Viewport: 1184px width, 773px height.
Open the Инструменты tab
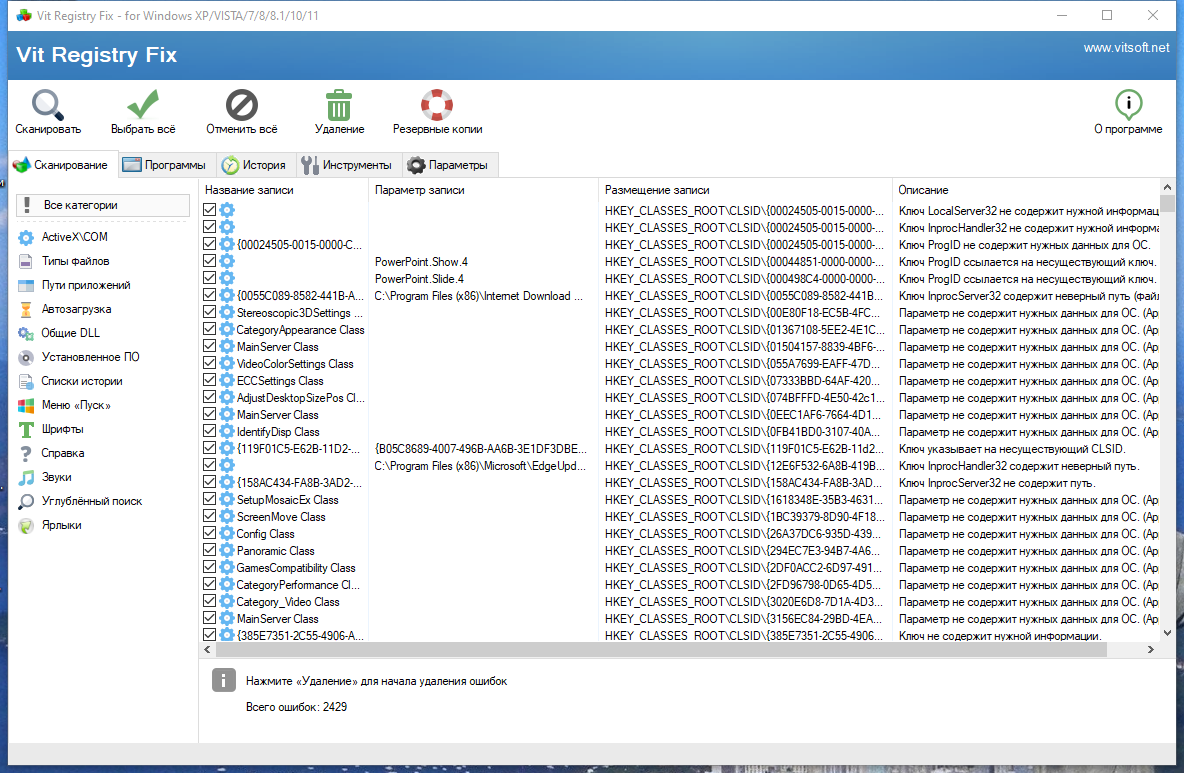click(347, 165)
